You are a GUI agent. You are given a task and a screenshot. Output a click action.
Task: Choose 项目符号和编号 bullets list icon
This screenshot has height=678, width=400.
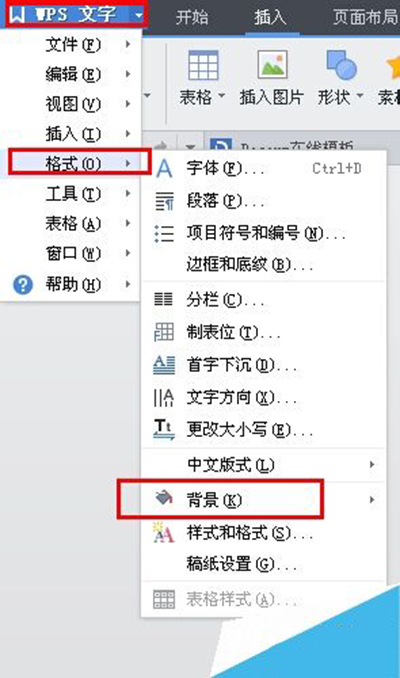164,233
